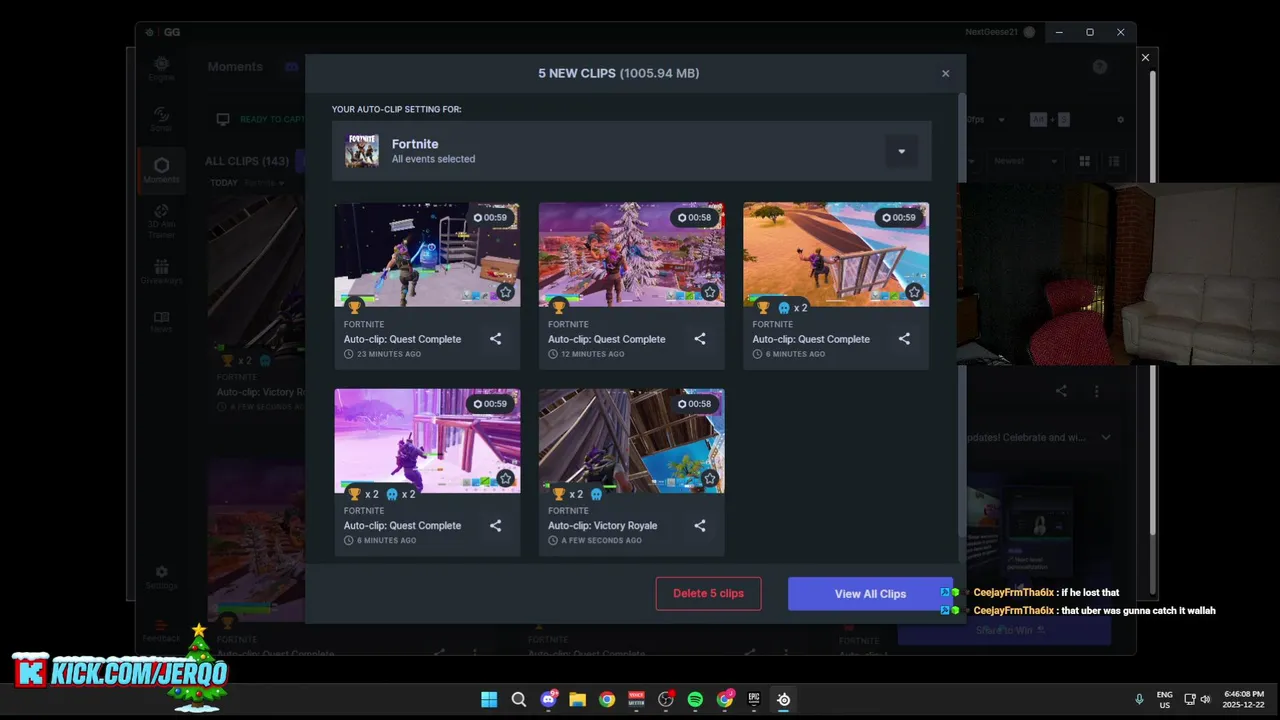1280x720 pixels.
Task: Open the share icon below the webcam overlay
Action: (1061, 391)
